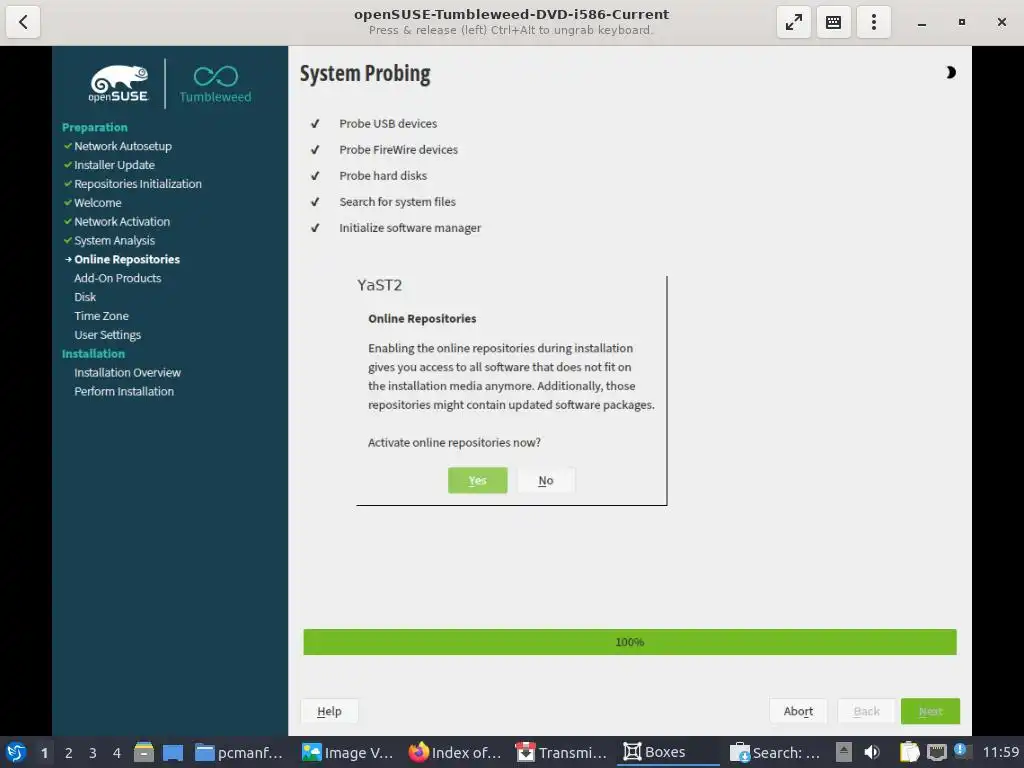Viewport: 1024px width, 768px height.
Task: Click the Tumbleweed infinity logo
Action: click(216, 84)
